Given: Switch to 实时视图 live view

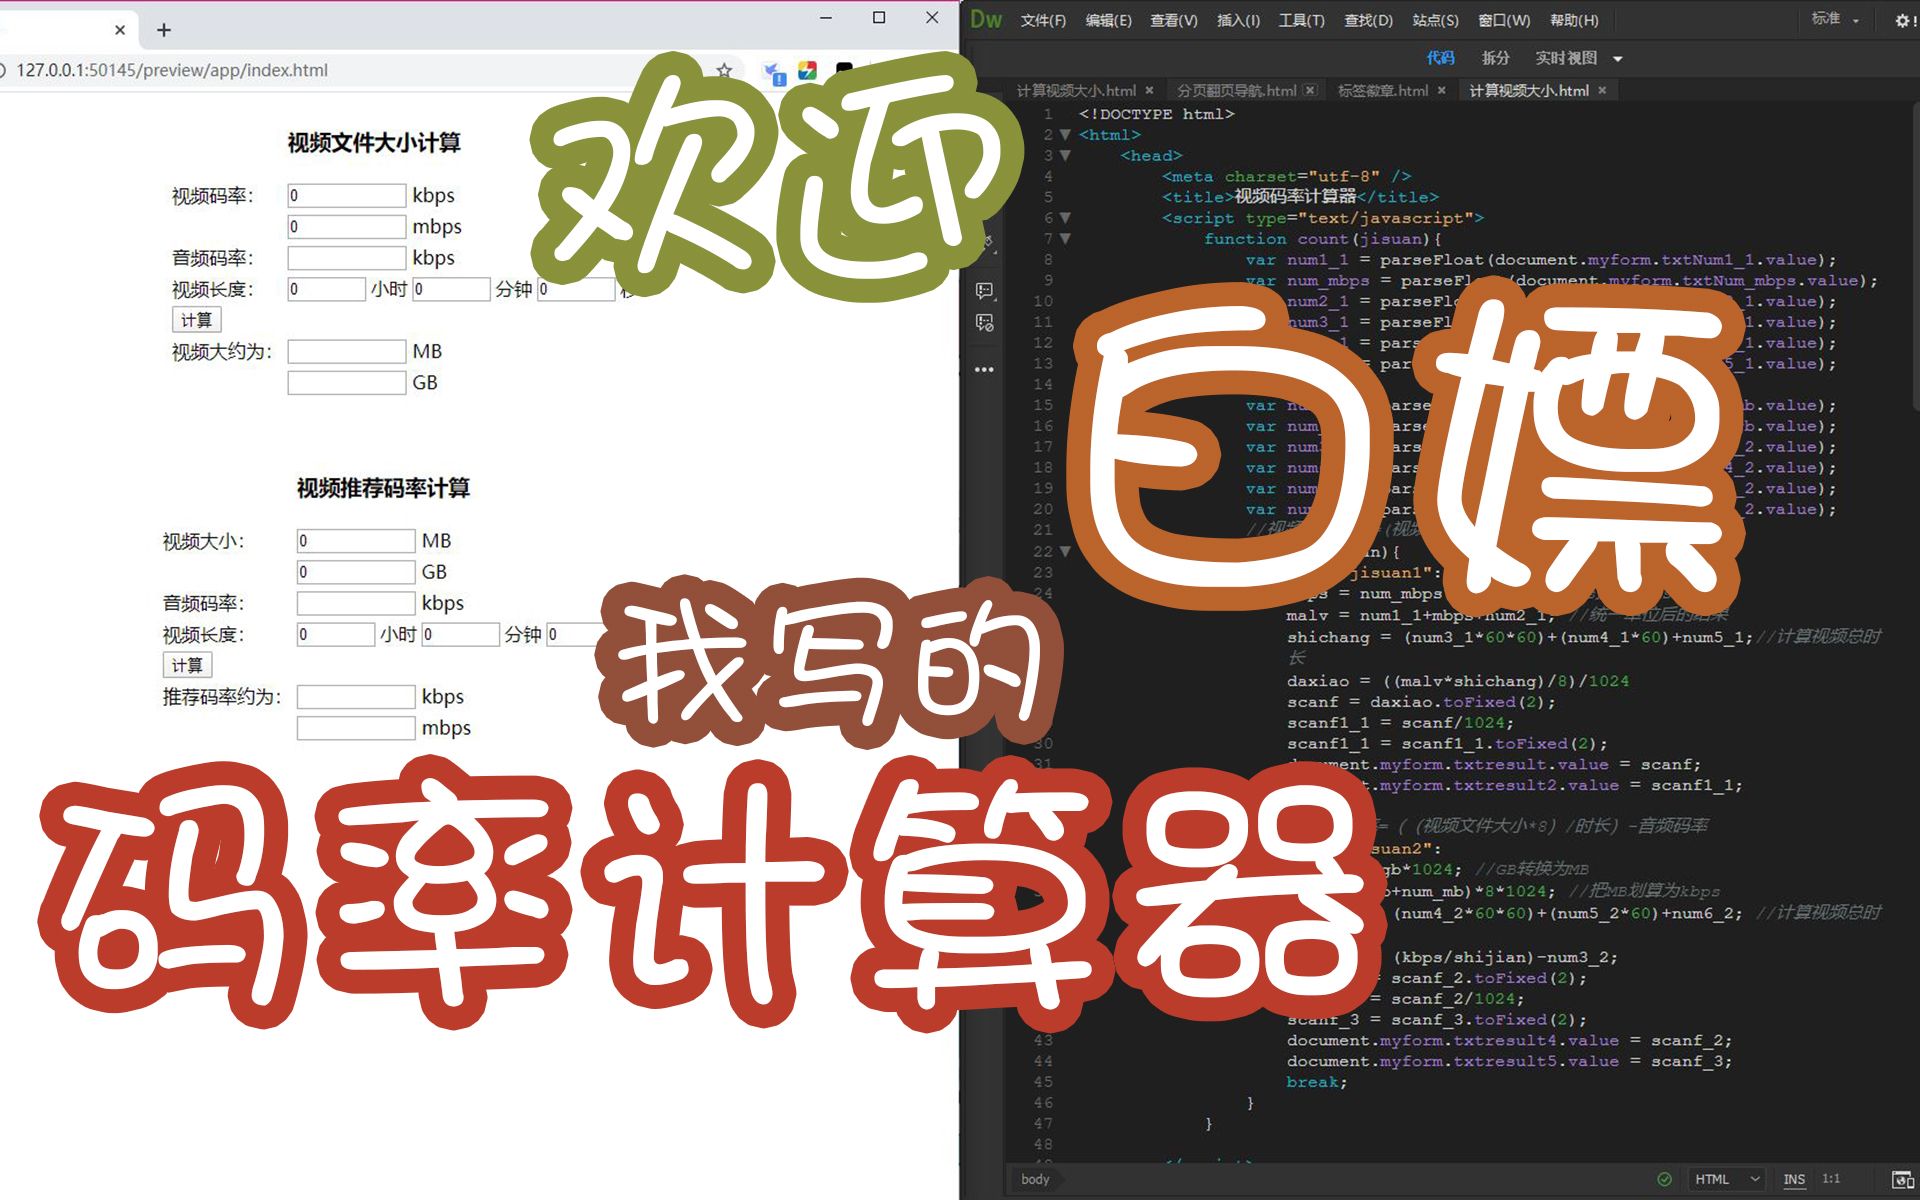Looking at the screenshot, I should pyautogui.click(x=1566, y=58).
